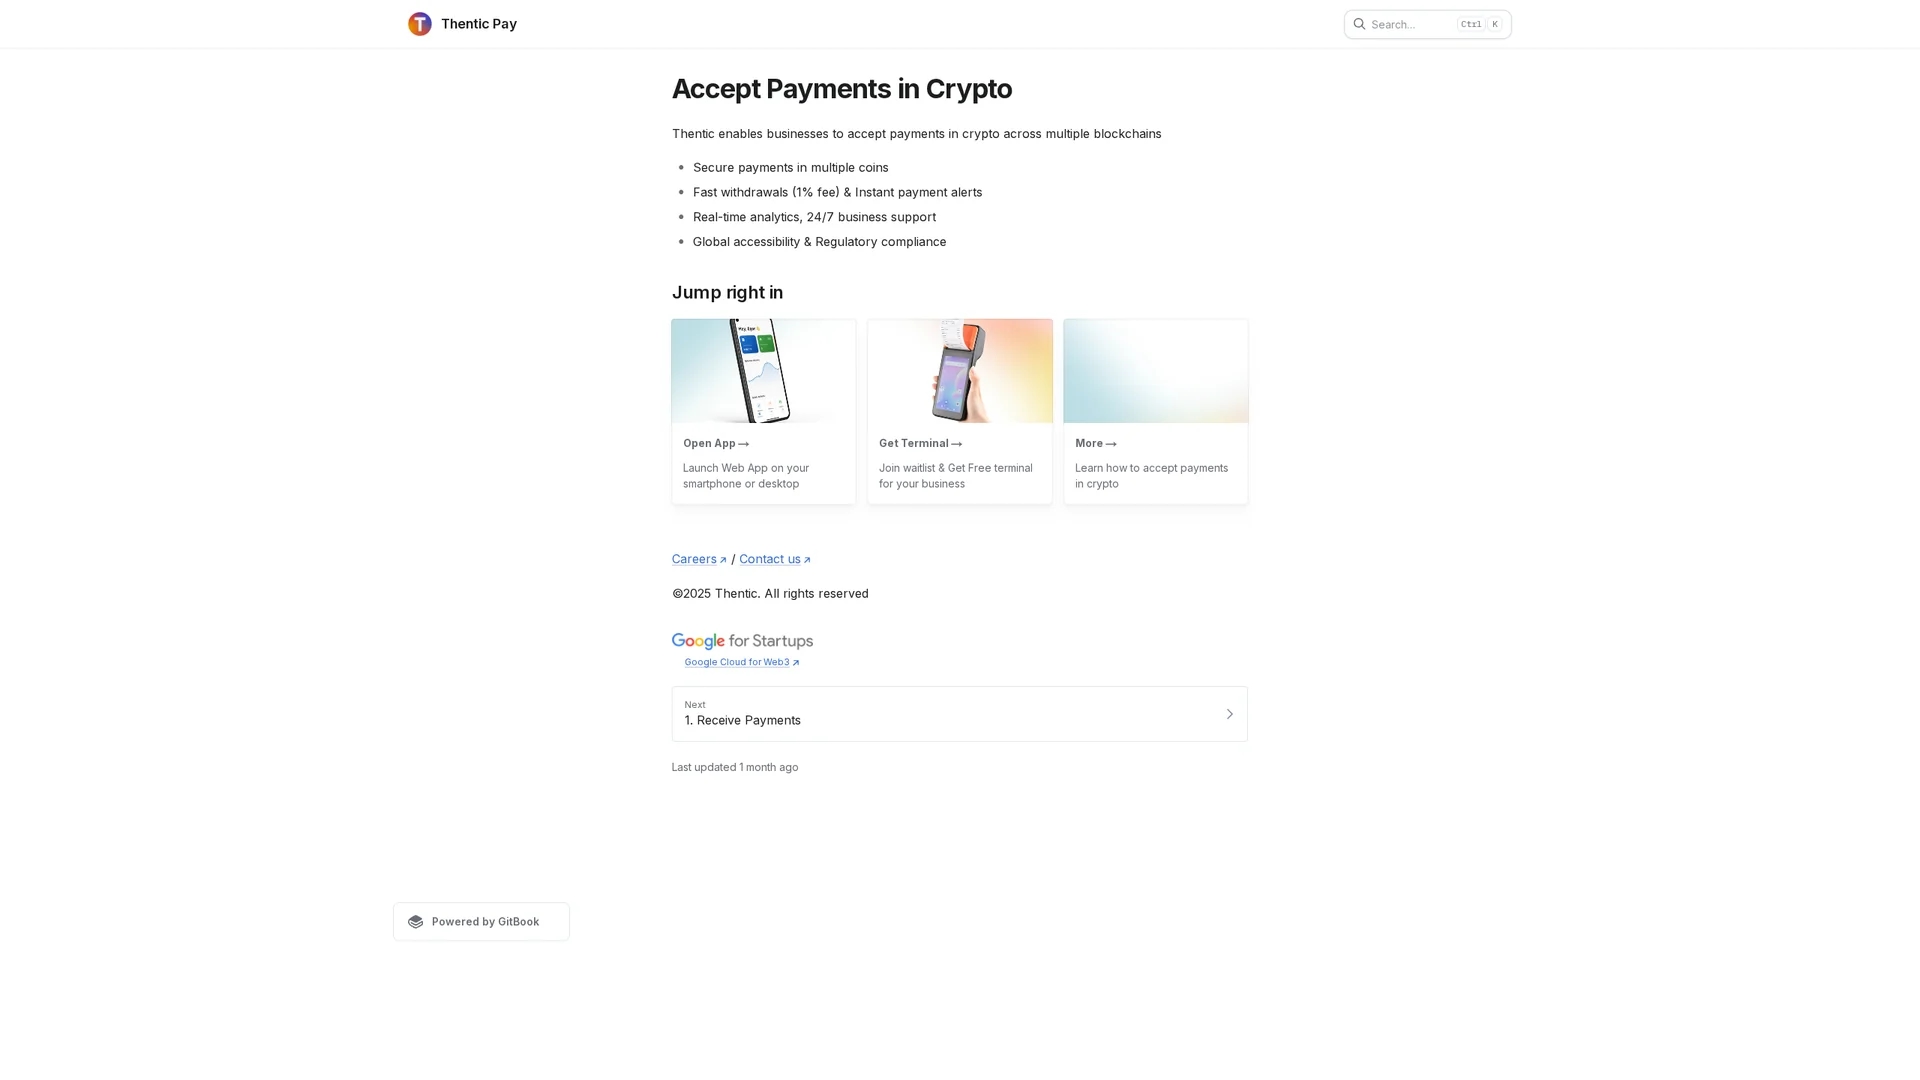1920x1080 pixels.
Task: Click the Thentic Pay logo icon
Action: [x=420, y=24]
